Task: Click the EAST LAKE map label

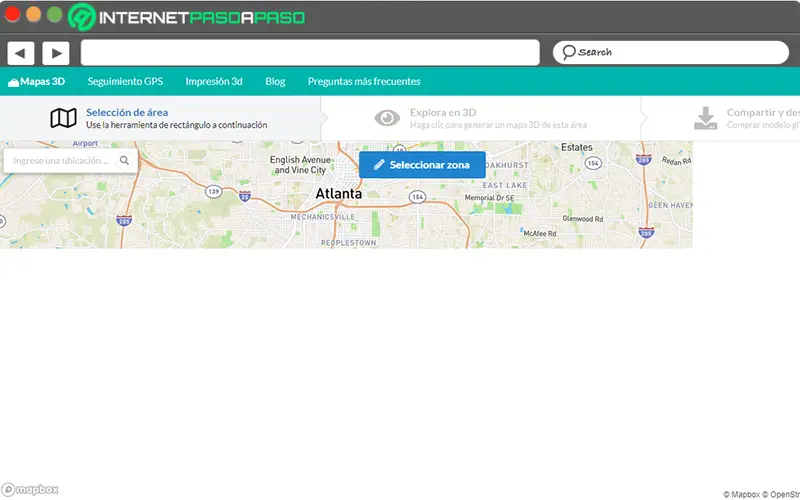Action: coord(505,185)
